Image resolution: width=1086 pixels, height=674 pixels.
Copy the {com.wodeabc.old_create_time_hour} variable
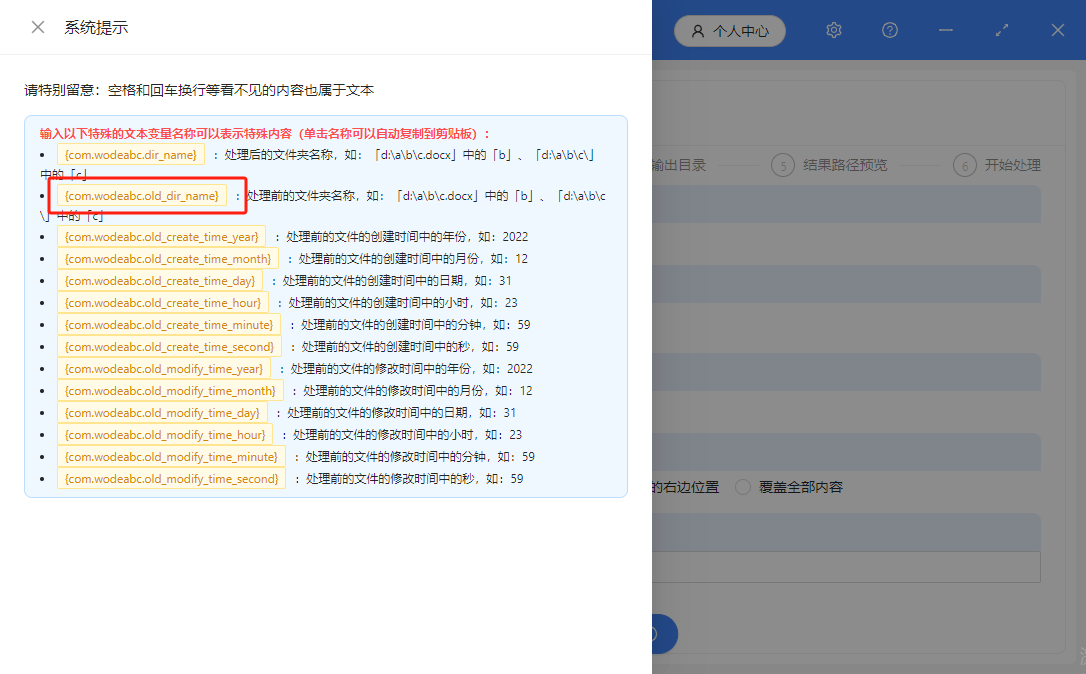point(163,302)
